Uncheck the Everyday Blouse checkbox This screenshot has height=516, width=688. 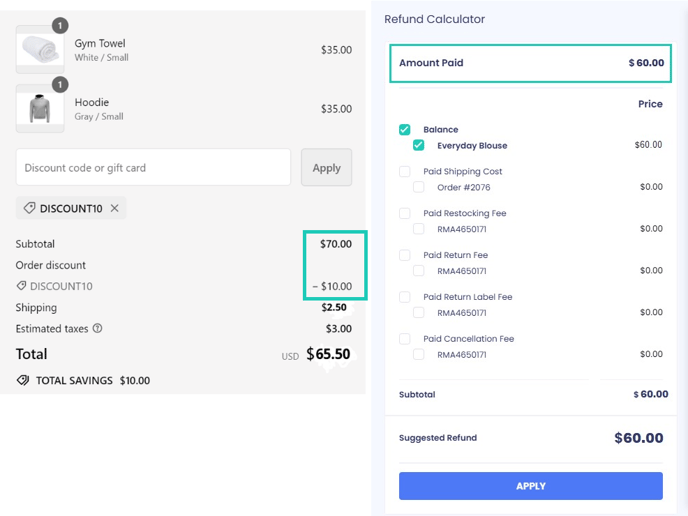point(419,145)
